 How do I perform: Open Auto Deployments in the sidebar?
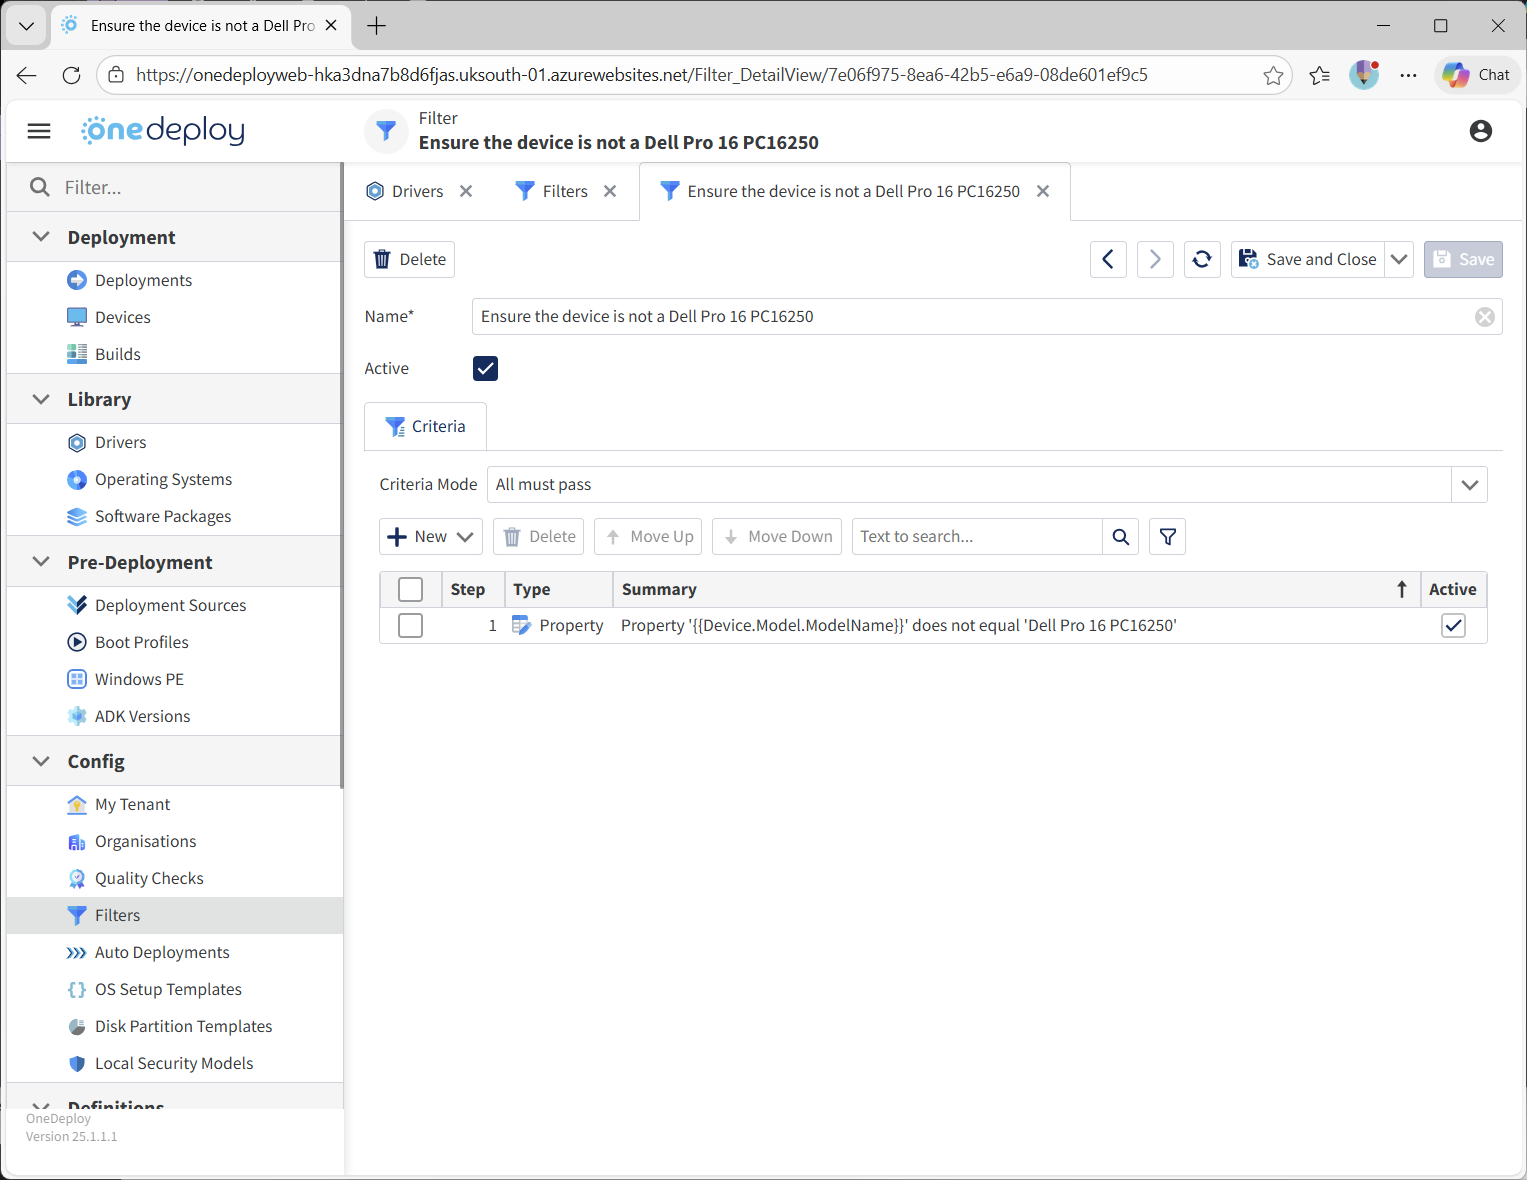[x=162, y=952]
